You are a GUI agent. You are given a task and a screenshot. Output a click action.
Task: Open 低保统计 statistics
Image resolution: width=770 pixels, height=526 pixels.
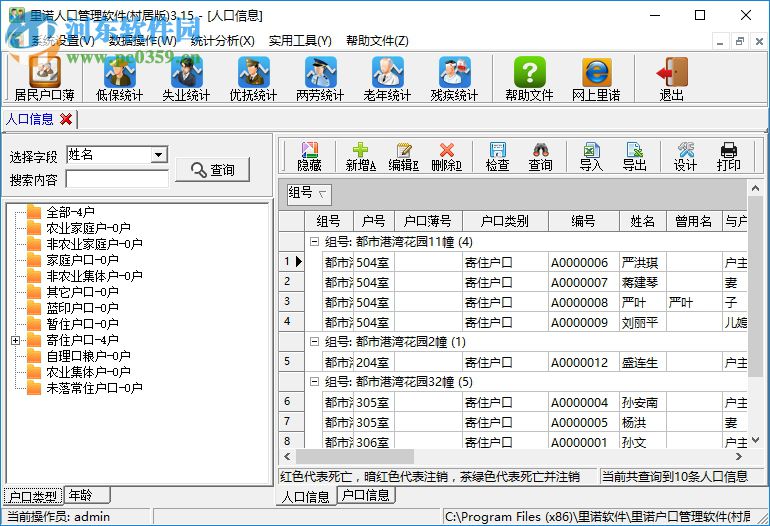[119, 78]
